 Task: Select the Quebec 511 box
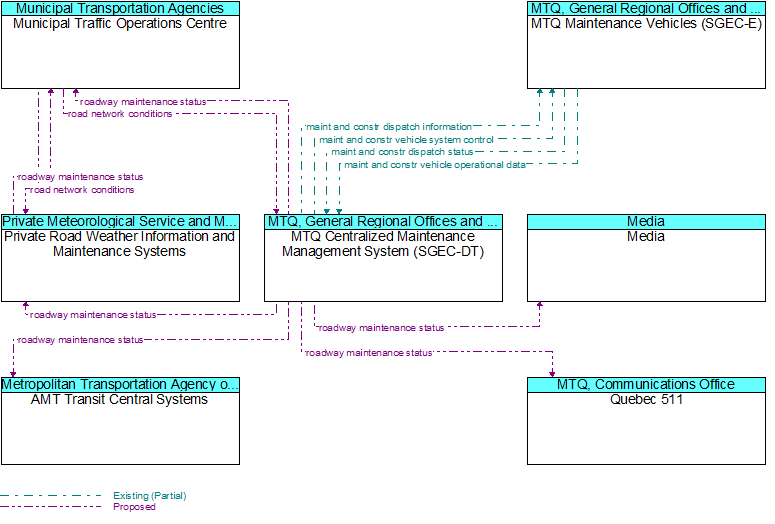coord(646,421)
